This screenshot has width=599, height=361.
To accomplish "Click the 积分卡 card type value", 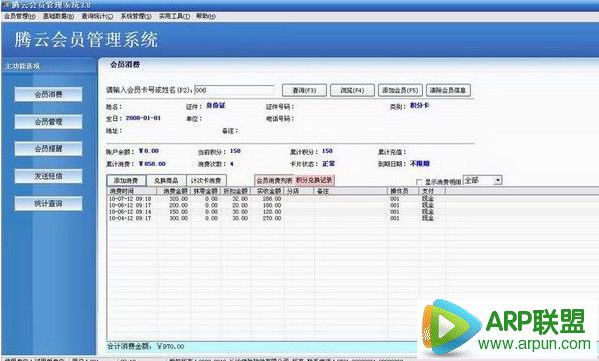I will click(419, 105).
